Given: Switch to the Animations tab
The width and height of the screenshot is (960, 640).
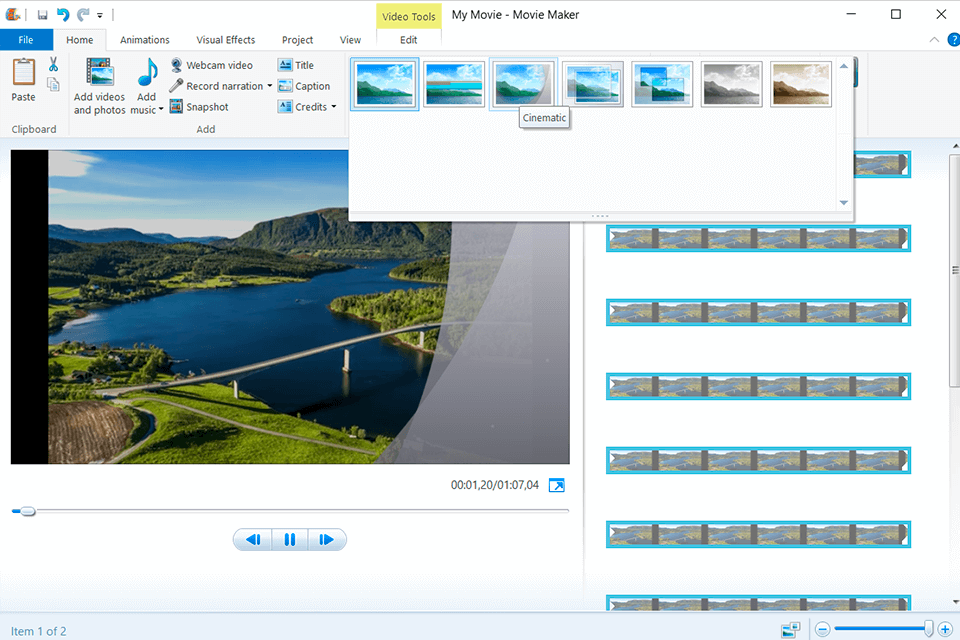Looking at the screenshot, I should (x=144, y=40).
